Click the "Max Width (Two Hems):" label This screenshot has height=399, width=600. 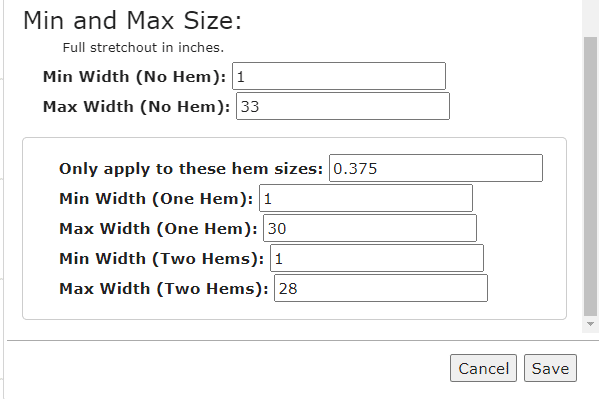point(163,288)
